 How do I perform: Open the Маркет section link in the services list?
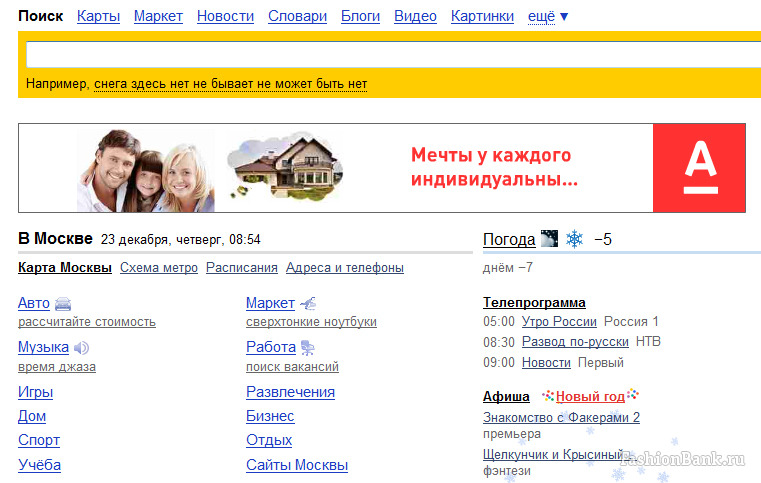270,303
